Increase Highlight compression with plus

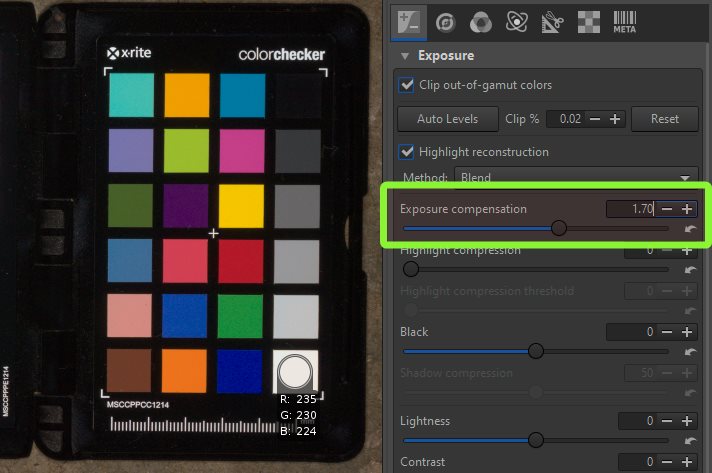click(x=687, y=251)
